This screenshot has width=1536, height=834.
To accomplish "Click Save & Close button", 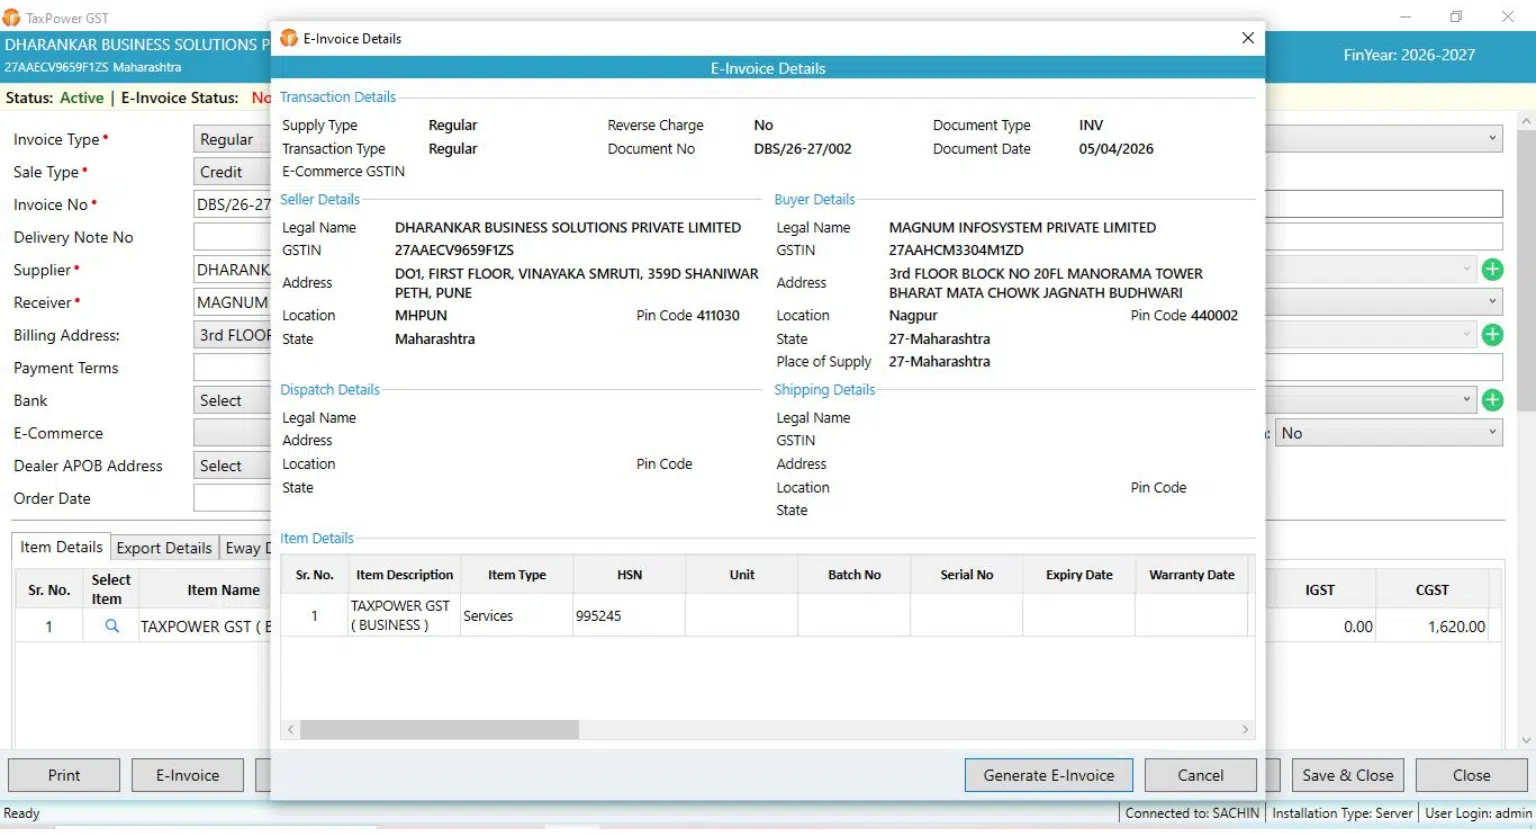I will click(1347, 775).
